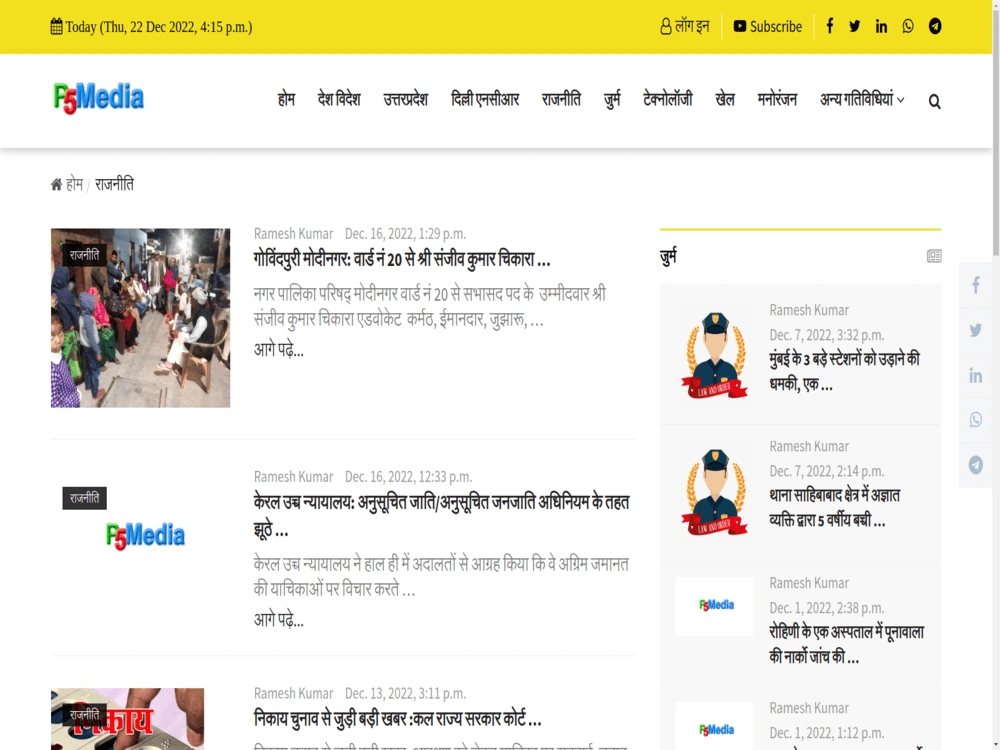
Task: Click F5Media thumbnail of केरल article
Action: coord(145,536)
